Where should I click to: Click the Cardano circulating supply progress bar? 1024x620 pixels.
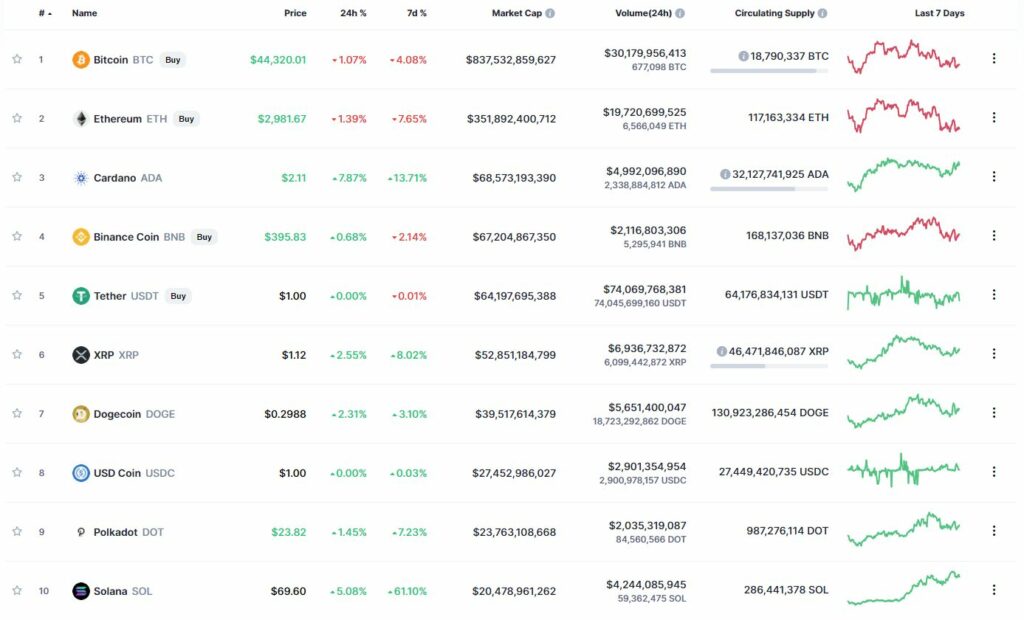coord(769,189)
